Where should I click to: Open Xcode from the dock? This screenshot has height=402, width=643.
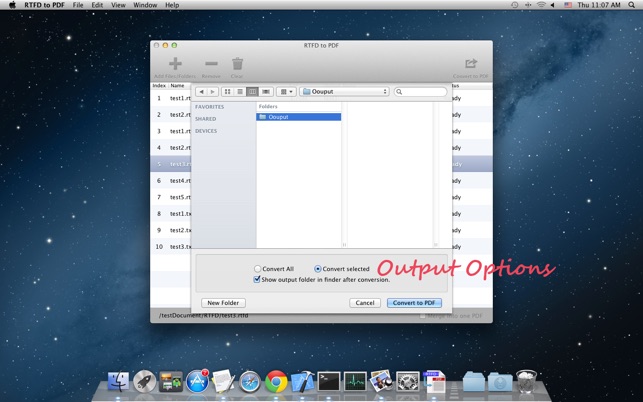pos(302,381)
